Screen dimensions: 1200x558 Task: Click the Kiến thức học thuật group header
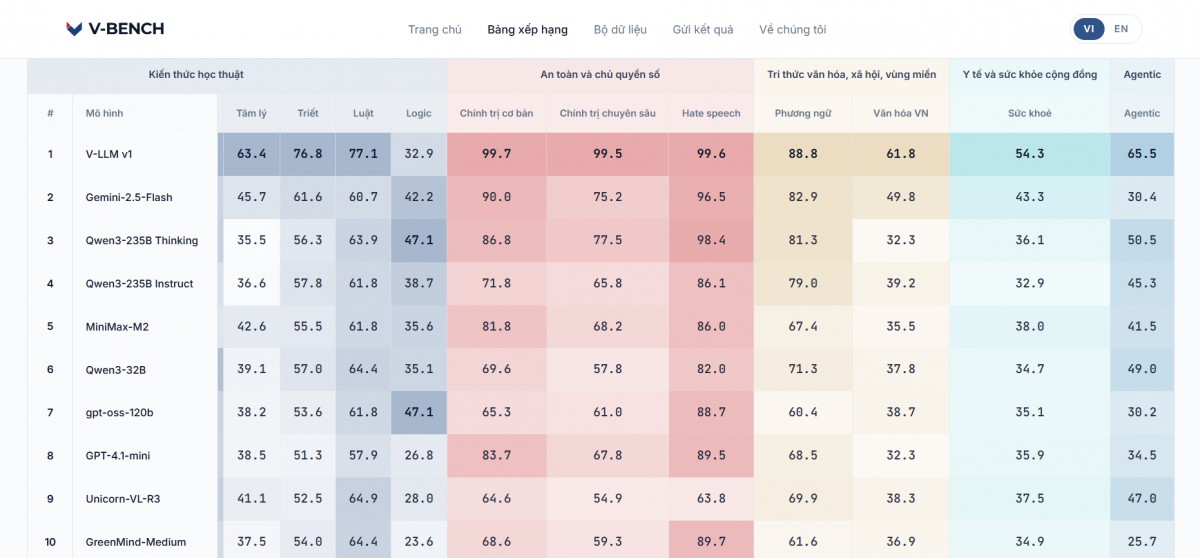click(196, 74)
